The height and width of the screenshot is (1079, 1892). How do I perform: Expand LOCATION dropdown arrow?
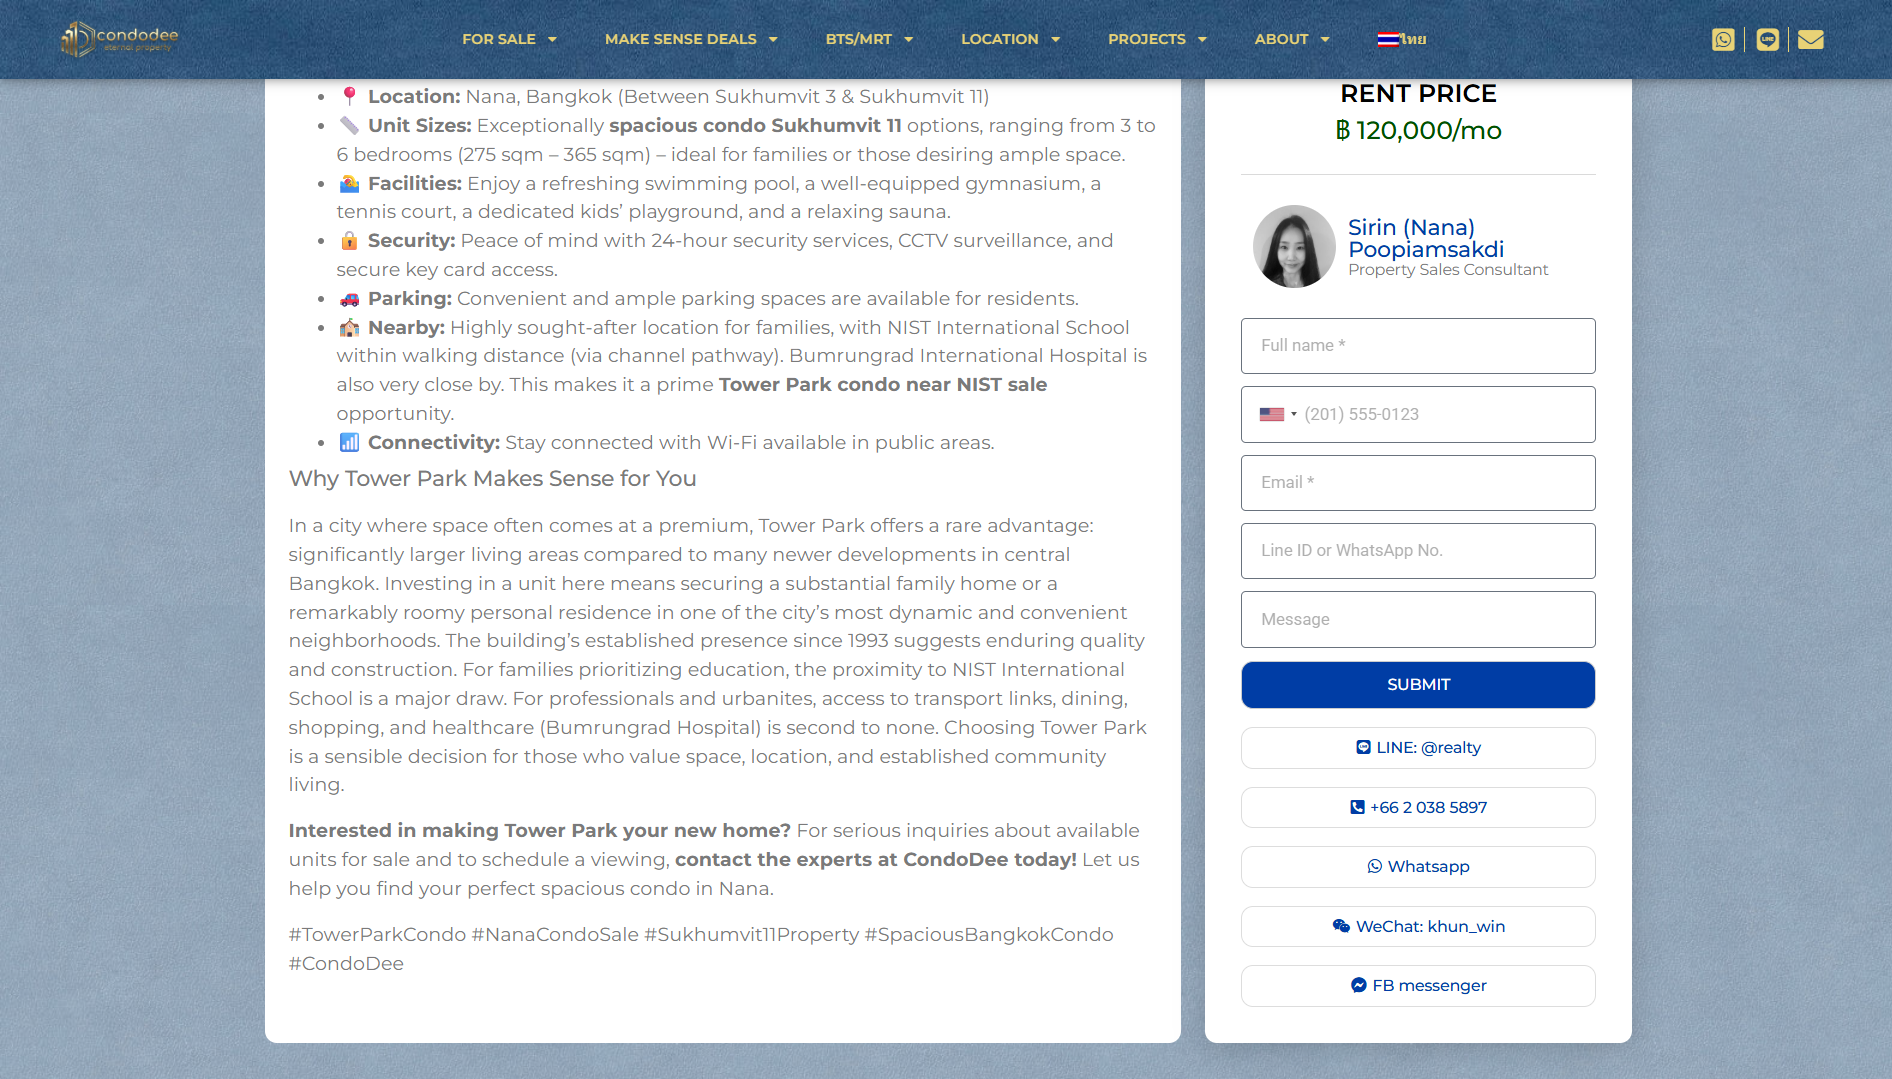point(1055,40)
